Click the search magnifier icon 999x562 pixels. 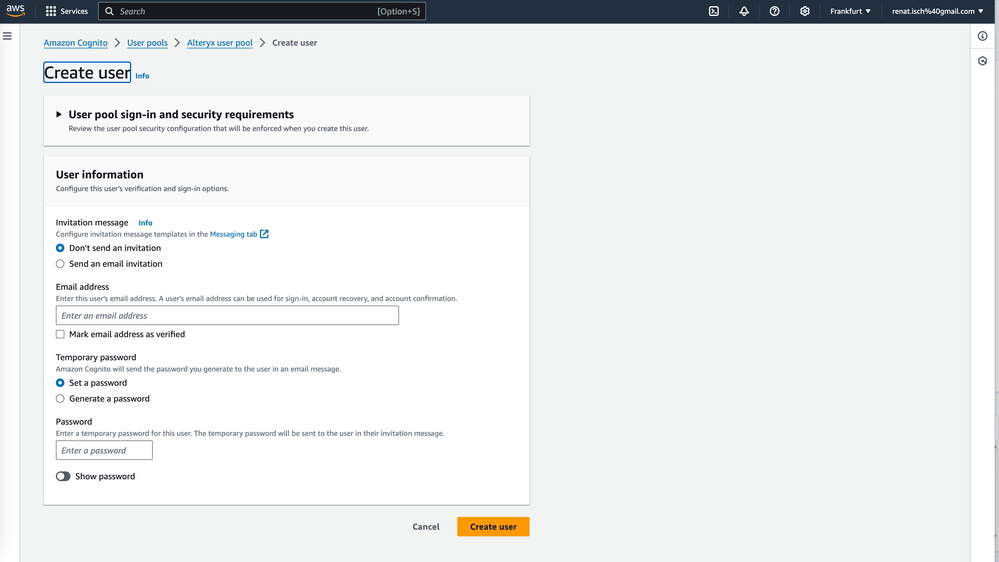point(110,11)
